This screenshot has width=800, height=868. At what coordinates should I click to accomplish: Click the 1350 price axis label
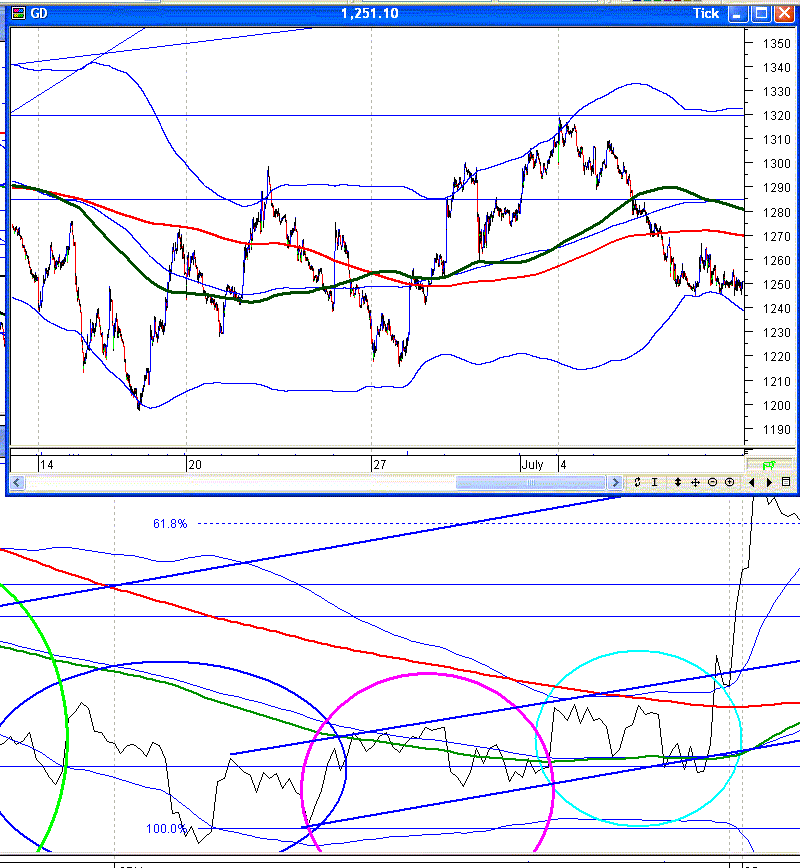[776, 43]
